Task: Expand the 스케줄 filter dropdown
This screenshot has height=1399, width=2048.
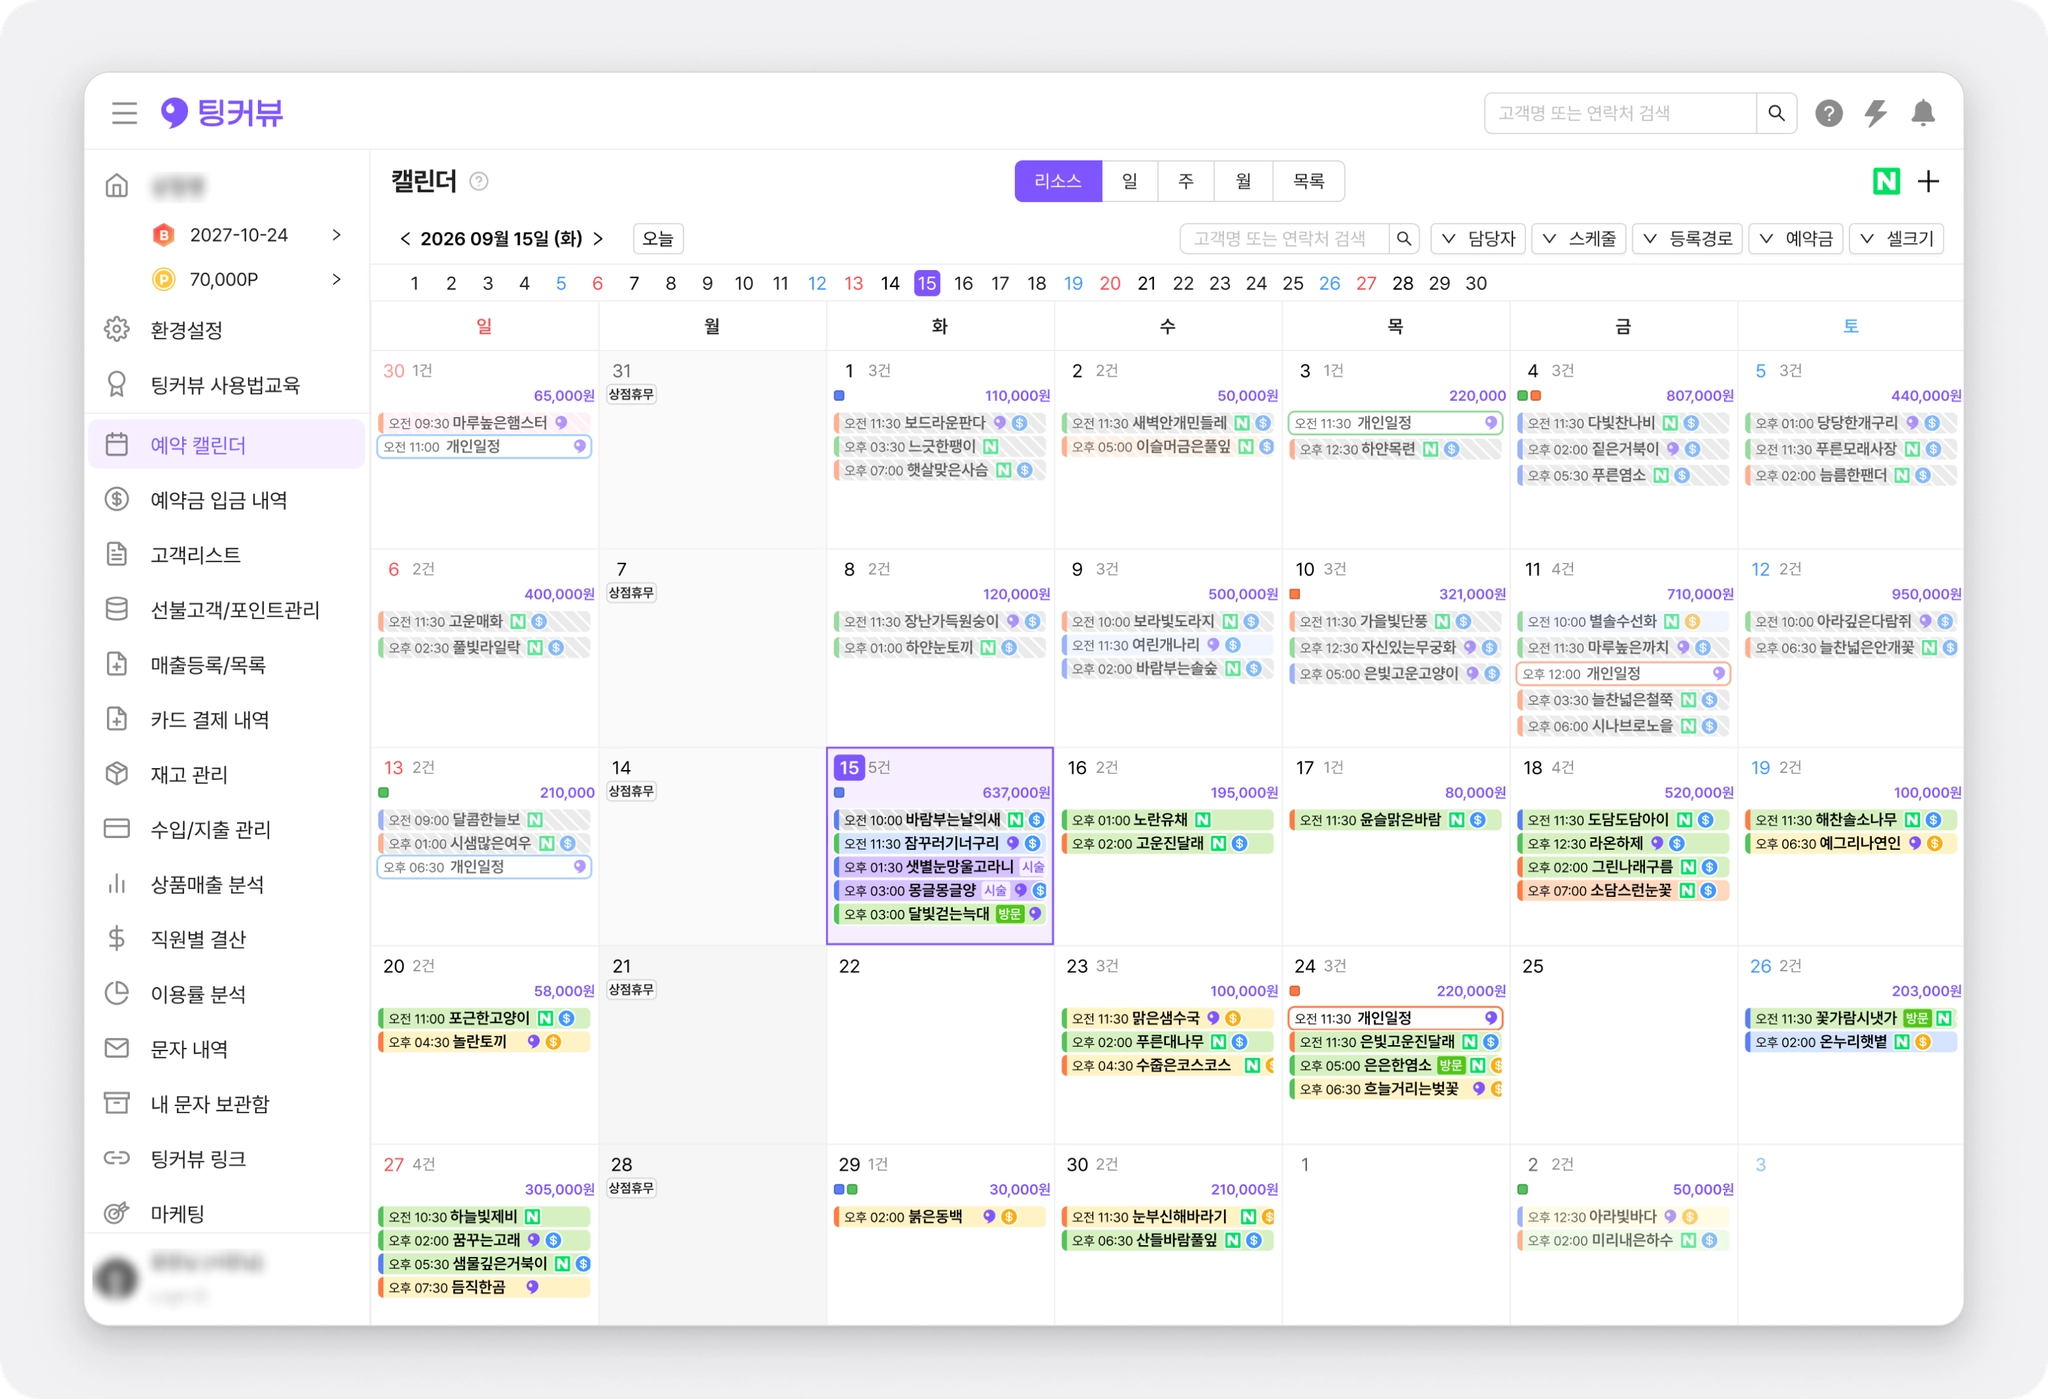Action: pos(1580,239)
